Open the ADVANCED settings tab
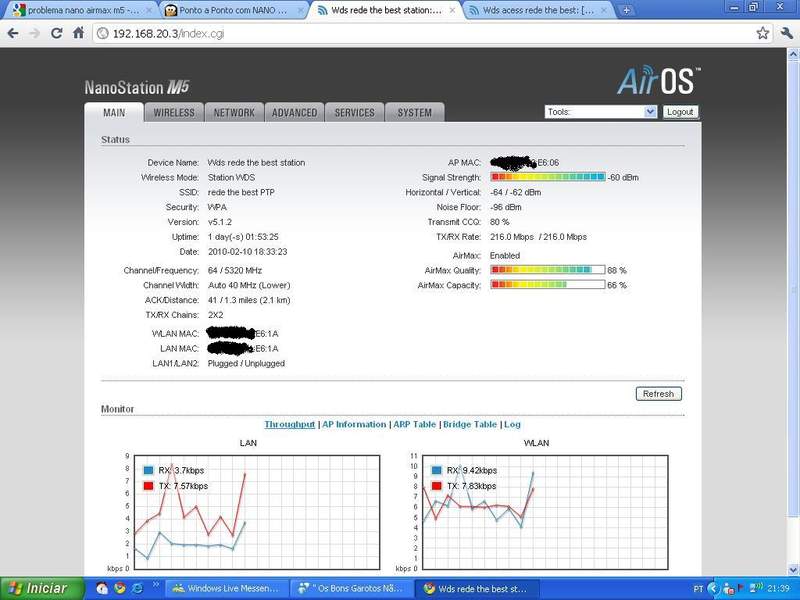This screenshot has height=600, width=800. point(294,112)
